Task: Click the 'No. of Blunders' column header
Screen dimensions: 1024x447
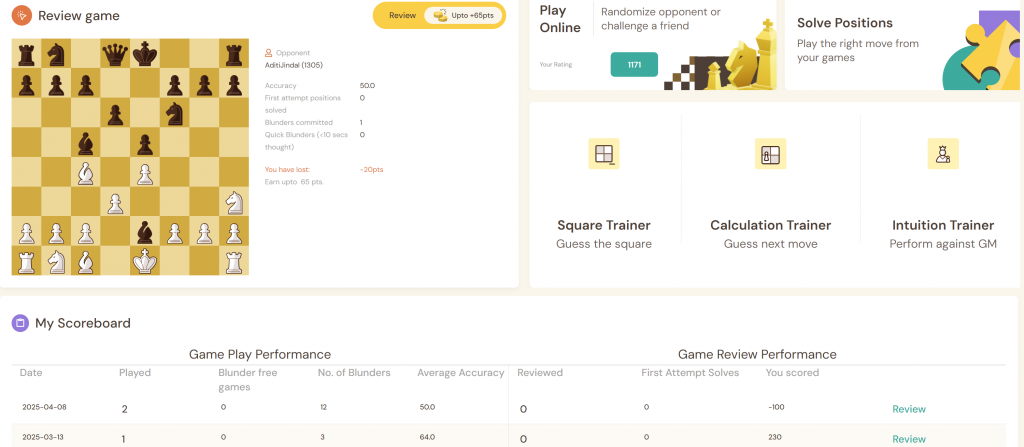Action: 354,372
